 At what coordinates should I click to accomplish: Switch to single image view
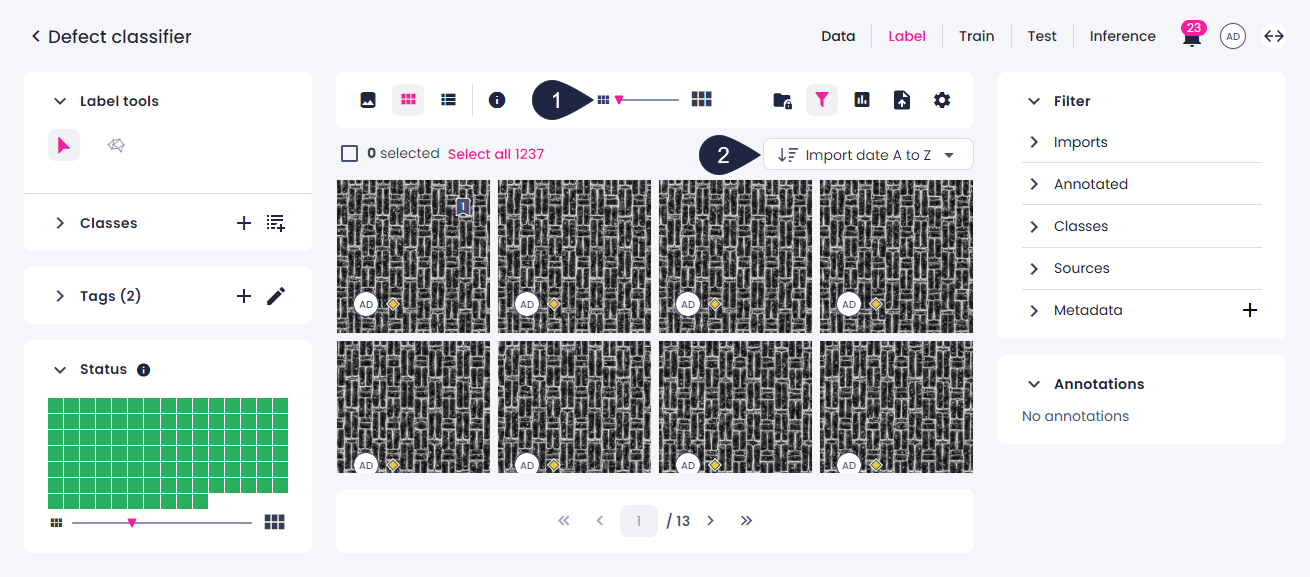click(x=368, y=100)
